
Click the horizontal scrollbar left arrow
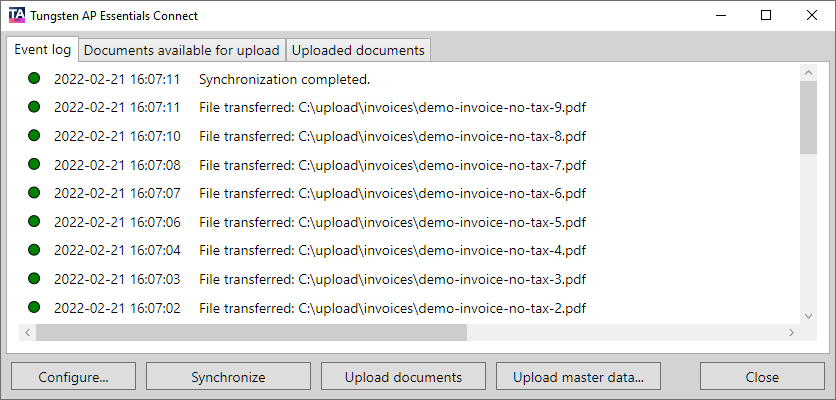[27, 332]
